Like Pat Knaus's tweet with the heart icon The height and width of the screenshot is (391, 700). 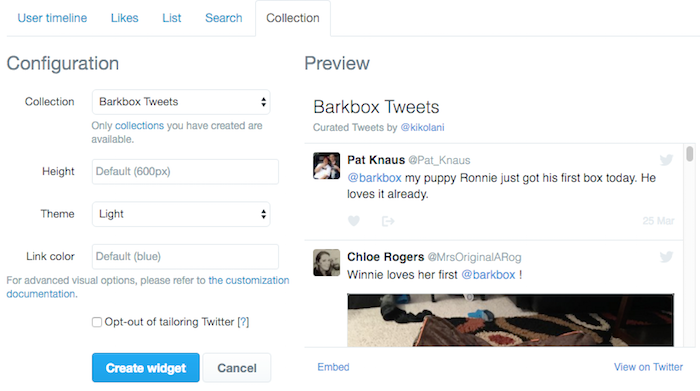pos(354,221)
